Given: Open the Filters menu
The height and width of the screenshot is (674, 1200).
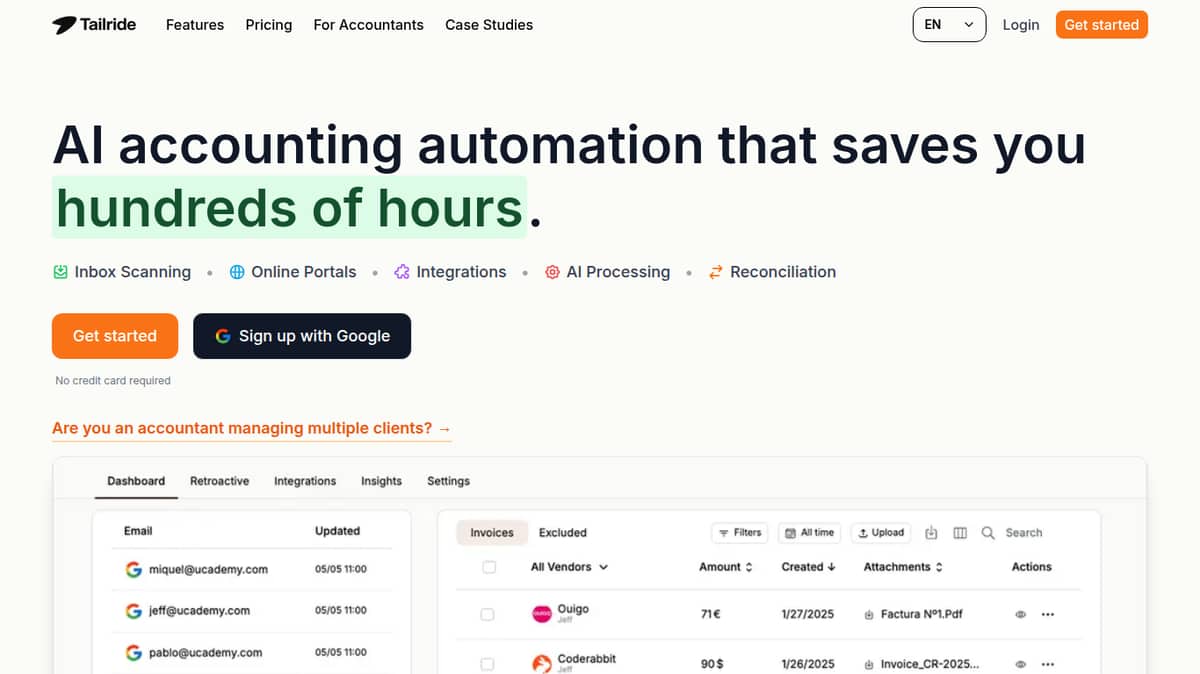Looking at the screenshot, I should 740,533.
